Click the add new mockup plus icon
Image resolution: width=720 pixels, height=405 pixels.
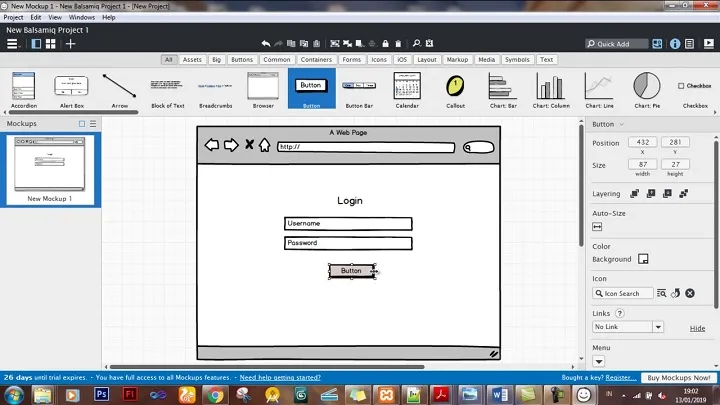click(70, 44)
